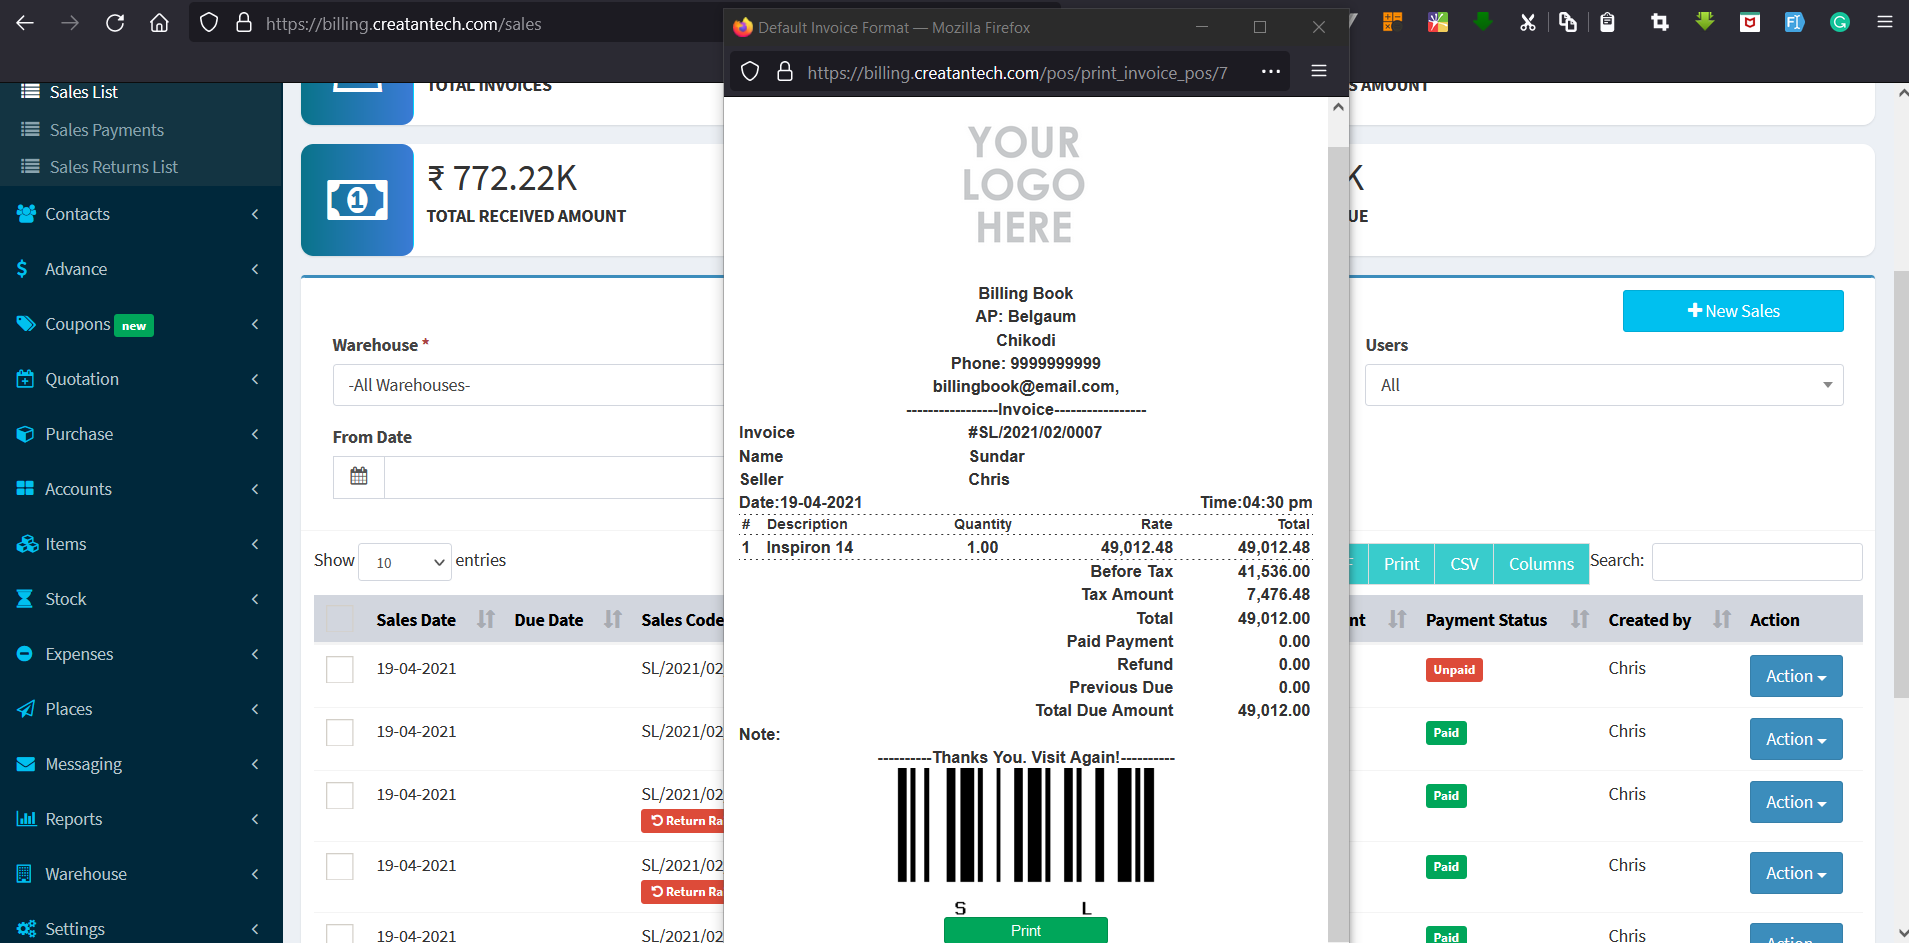
Task: Click the Total Received Amount money icon
Action: coord(357,200)
